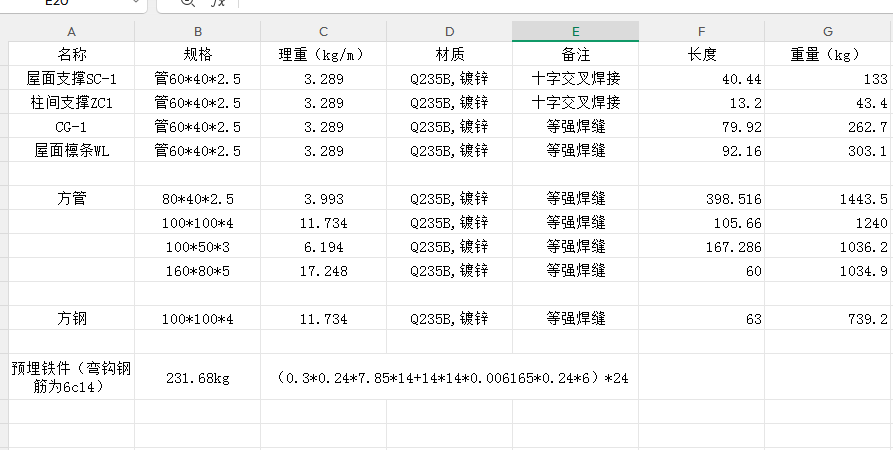Click the 40.44 length cell
Image resolution: width=893 pixels, height=450 pixels.
tap(701, 78)
